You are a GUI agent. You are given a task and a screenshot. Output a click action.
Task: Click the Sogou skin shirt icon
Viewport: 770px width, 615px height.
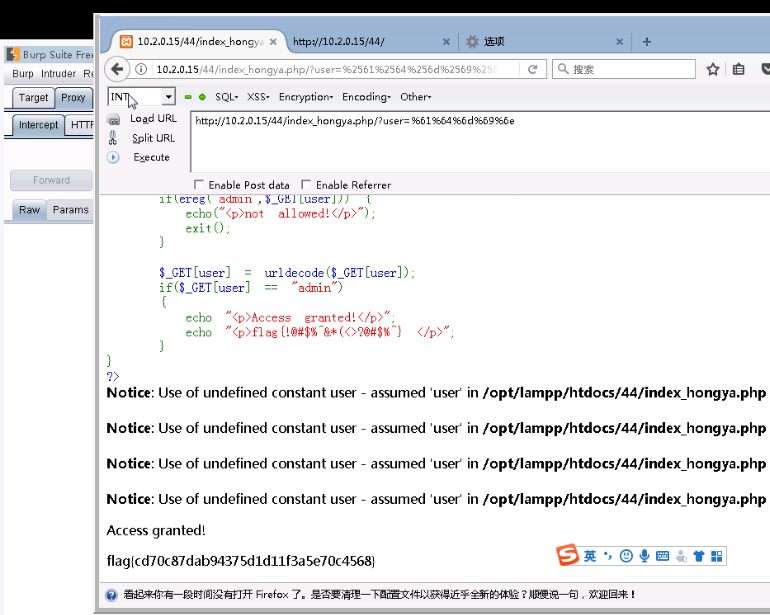pos(698,556)
